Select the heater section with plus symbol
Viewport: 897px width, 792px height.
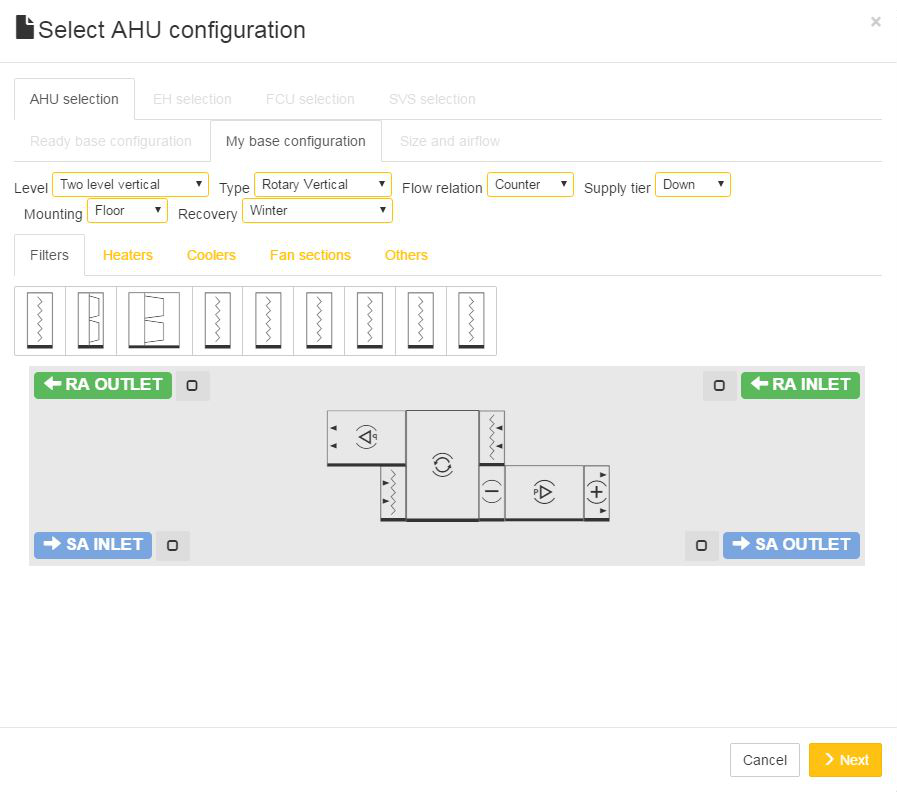click(x=596, y=492)
